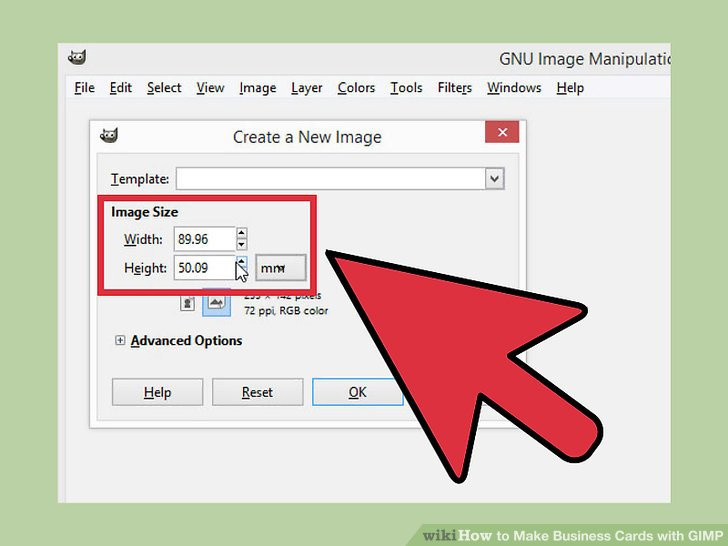Increase Height with up arrow
Viewport: 728px width, 546px height.
click(241, 262)
